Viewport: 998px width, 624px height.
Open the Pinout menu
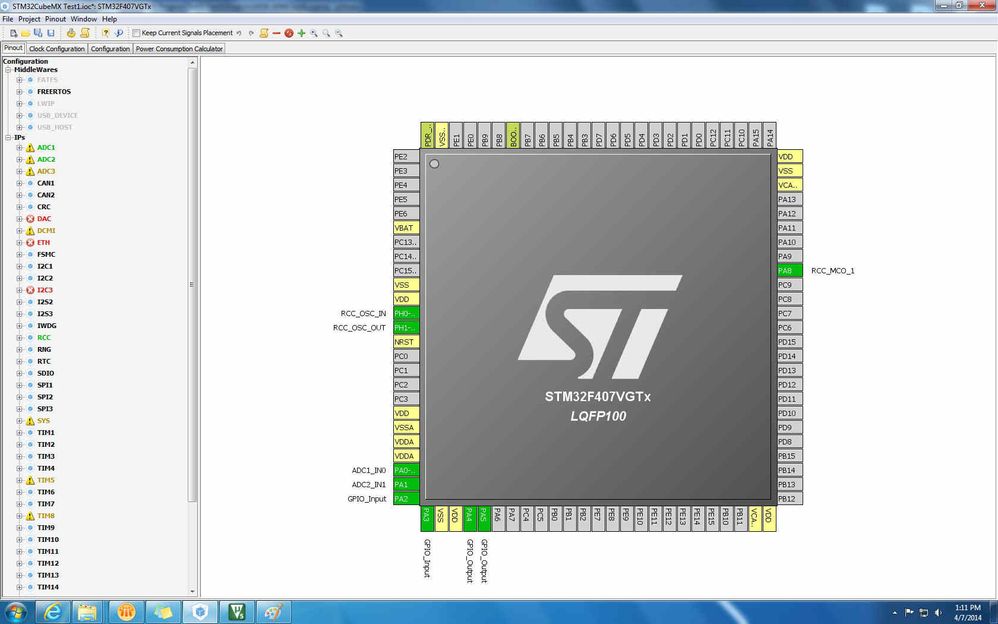click(55, 19)
